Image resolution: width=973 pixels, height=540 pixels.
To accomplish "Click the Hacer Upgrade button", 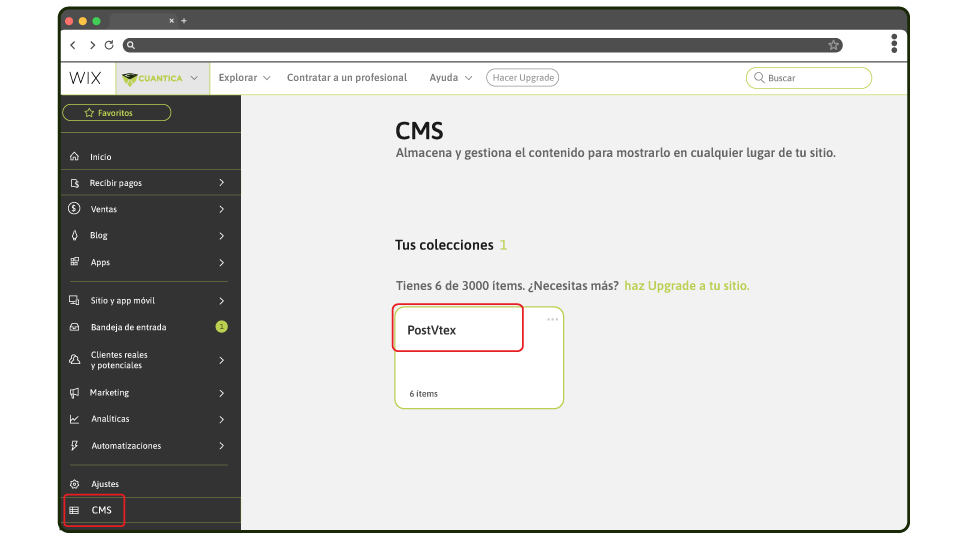I will point(522,78).
